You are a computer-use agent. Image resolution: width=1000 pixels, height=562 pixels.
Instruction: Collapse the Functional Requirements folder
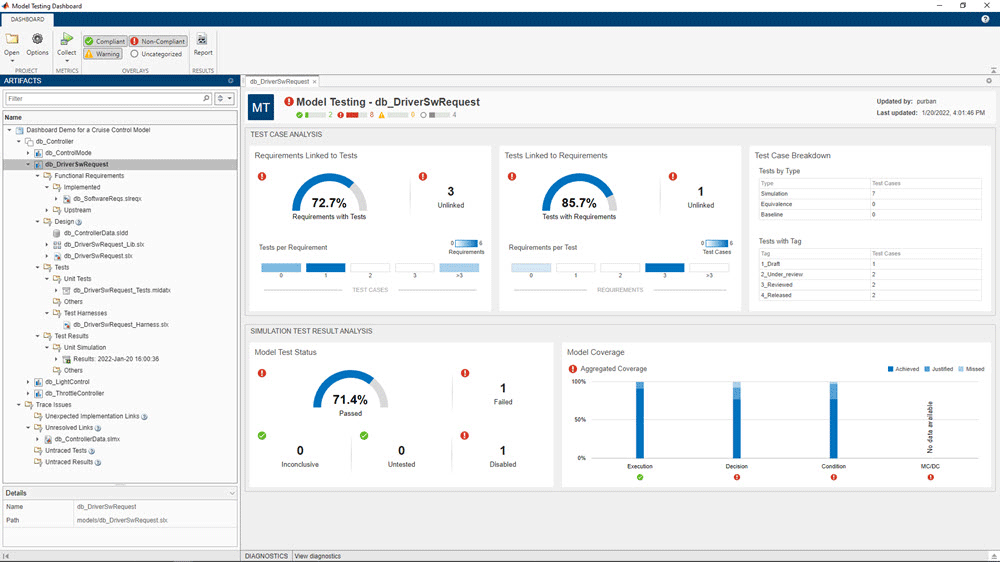coord(46,176)
